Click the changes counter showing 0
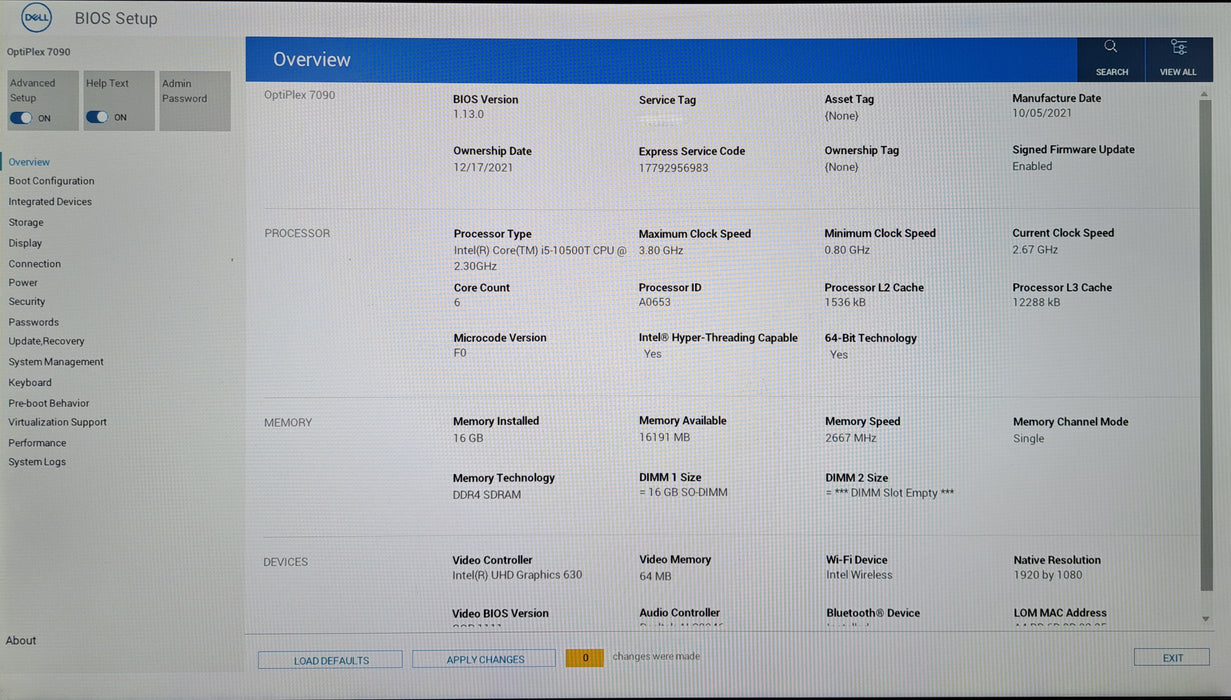The height and width of the screenshot is (700, 1231). (585, 658)
